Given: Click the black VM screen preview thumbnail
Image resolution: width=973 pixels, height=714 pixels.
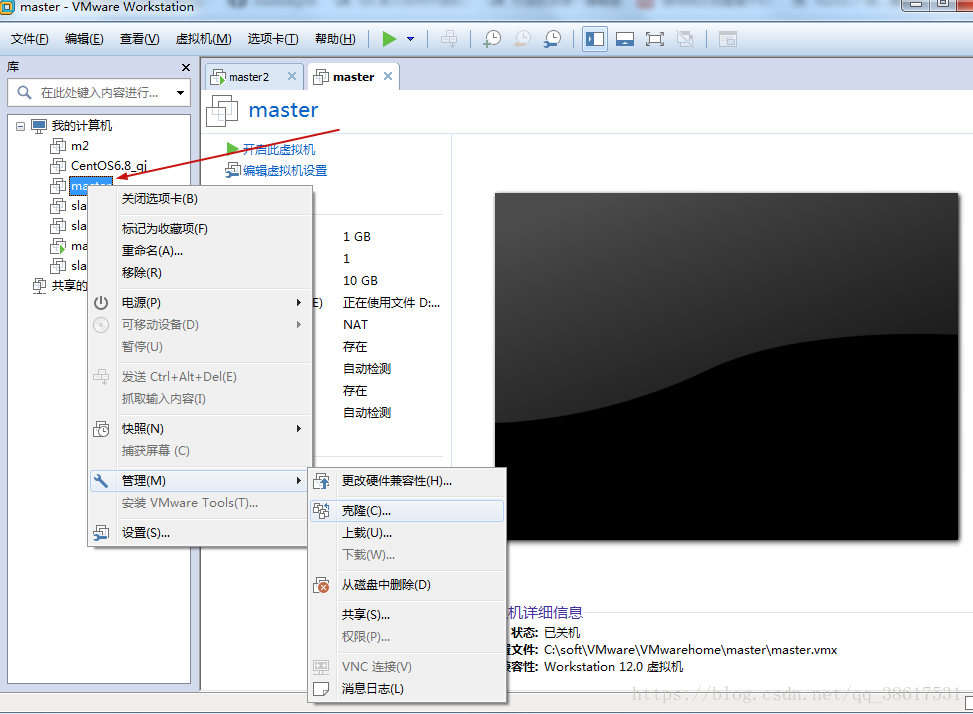Looking at the screenshot, I should (727, 367).
